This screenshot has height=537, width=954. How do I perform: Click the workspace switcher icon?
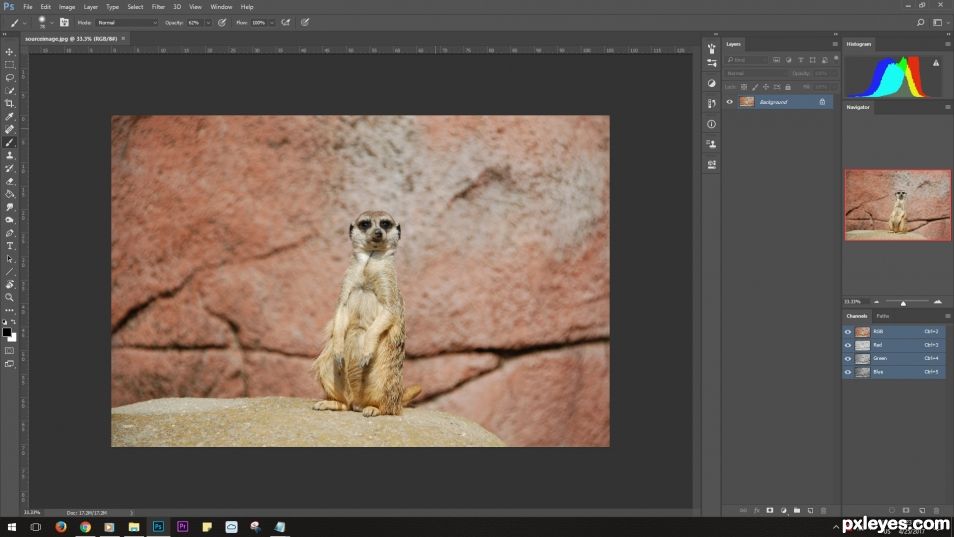pos(938,23)
